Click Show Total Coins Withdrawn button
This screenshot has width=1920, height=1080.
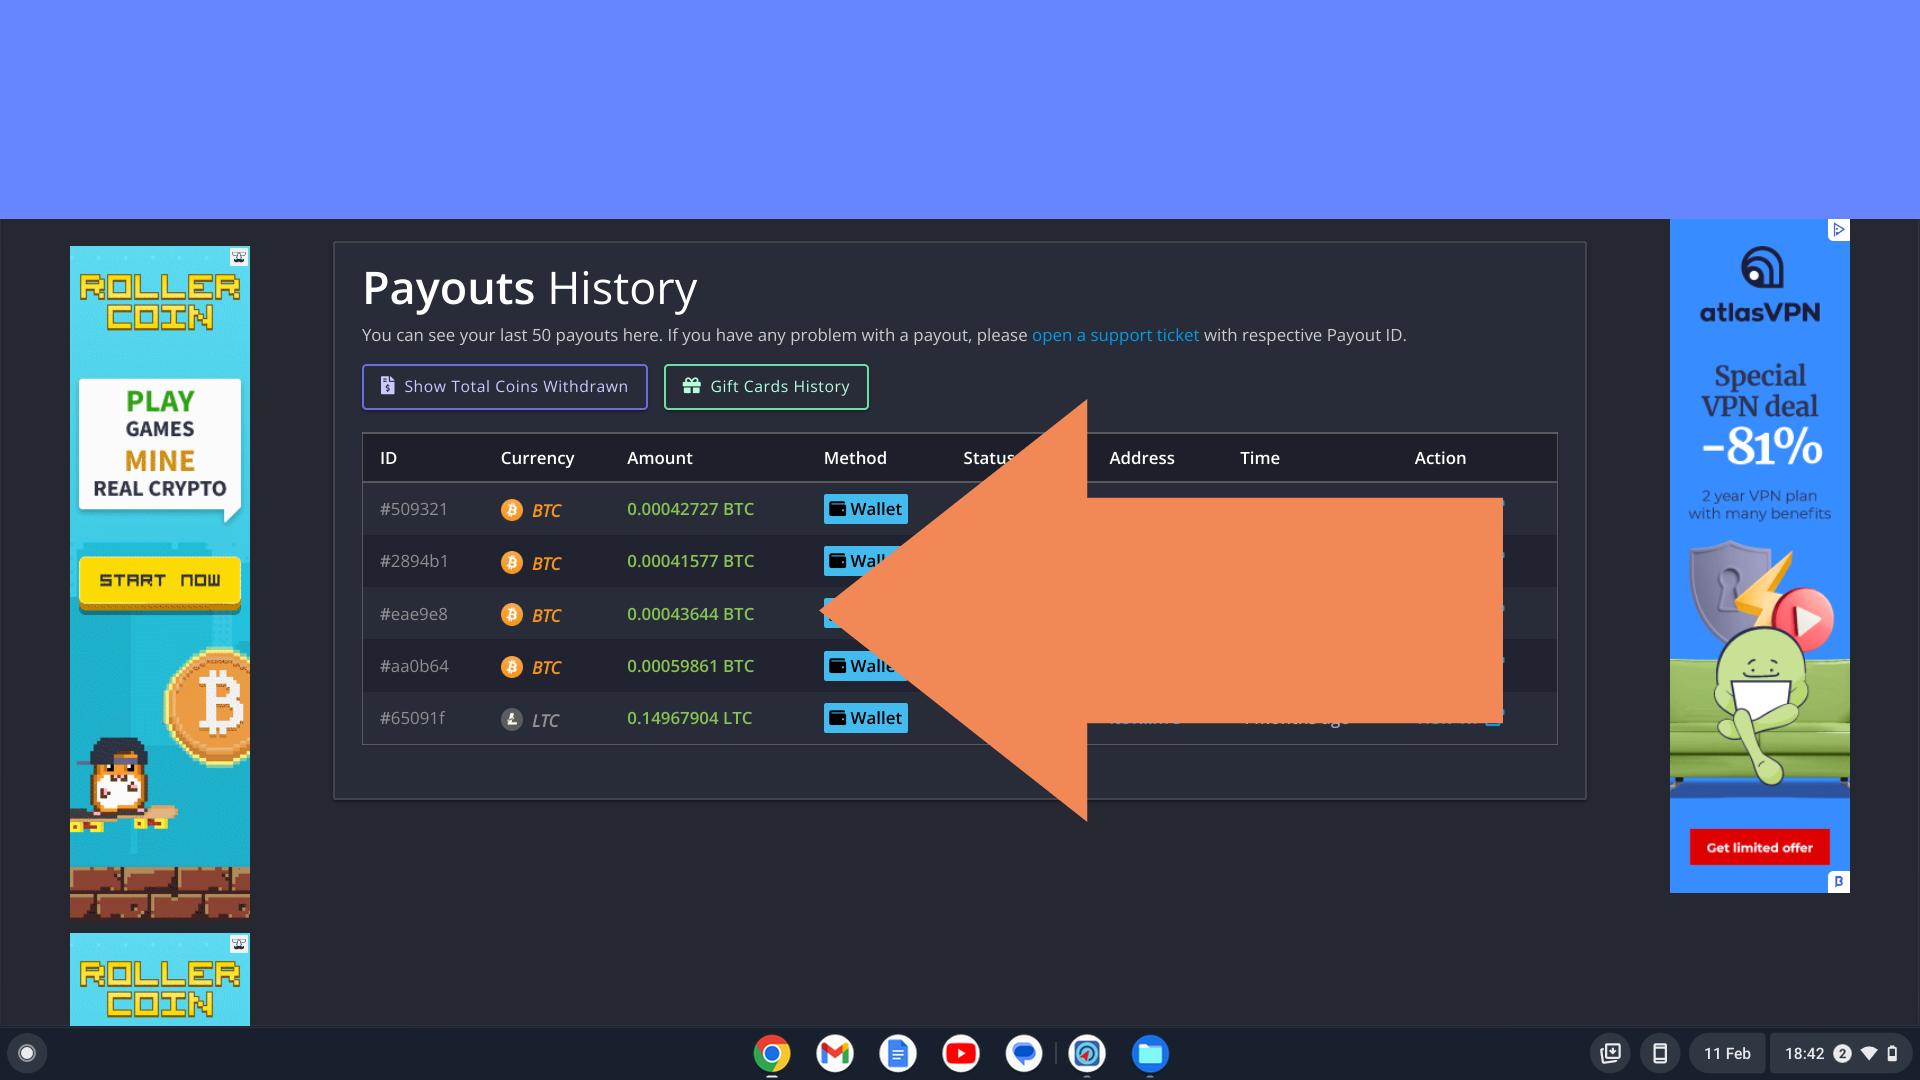[x=504, y=387]
